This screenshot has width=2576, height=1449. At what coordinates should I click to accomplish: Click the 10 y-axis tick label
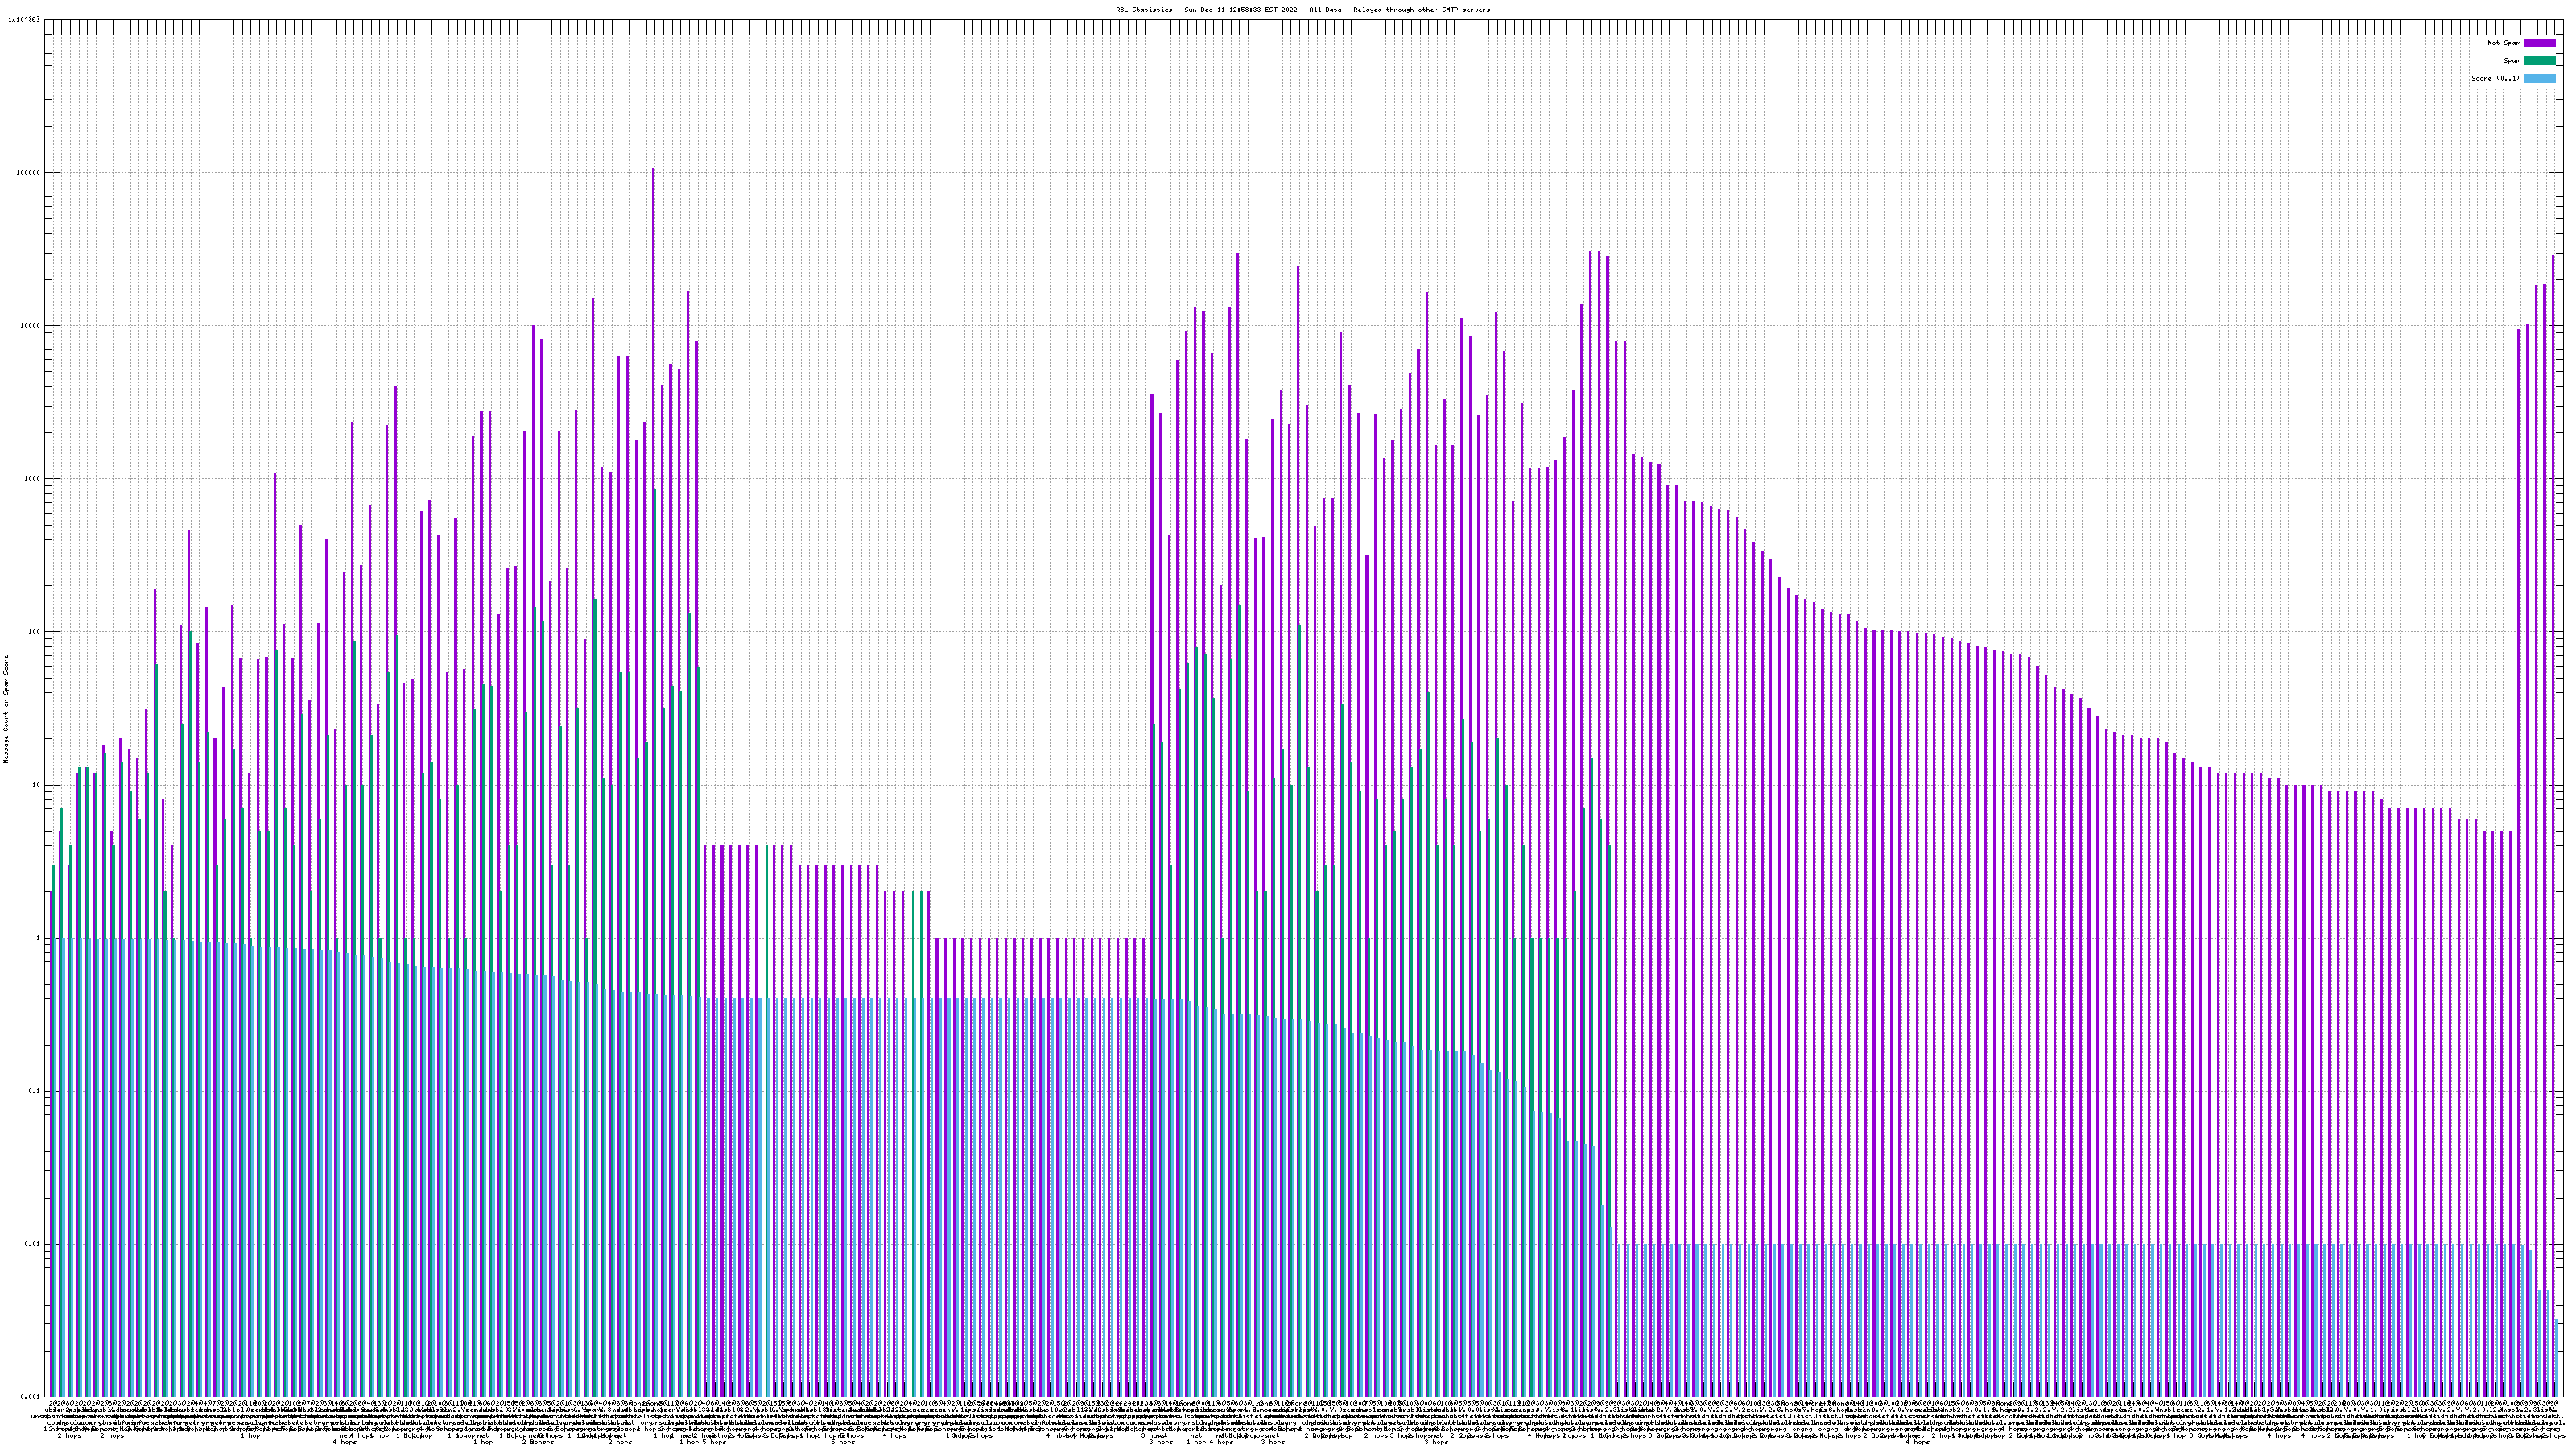point(38,785)
